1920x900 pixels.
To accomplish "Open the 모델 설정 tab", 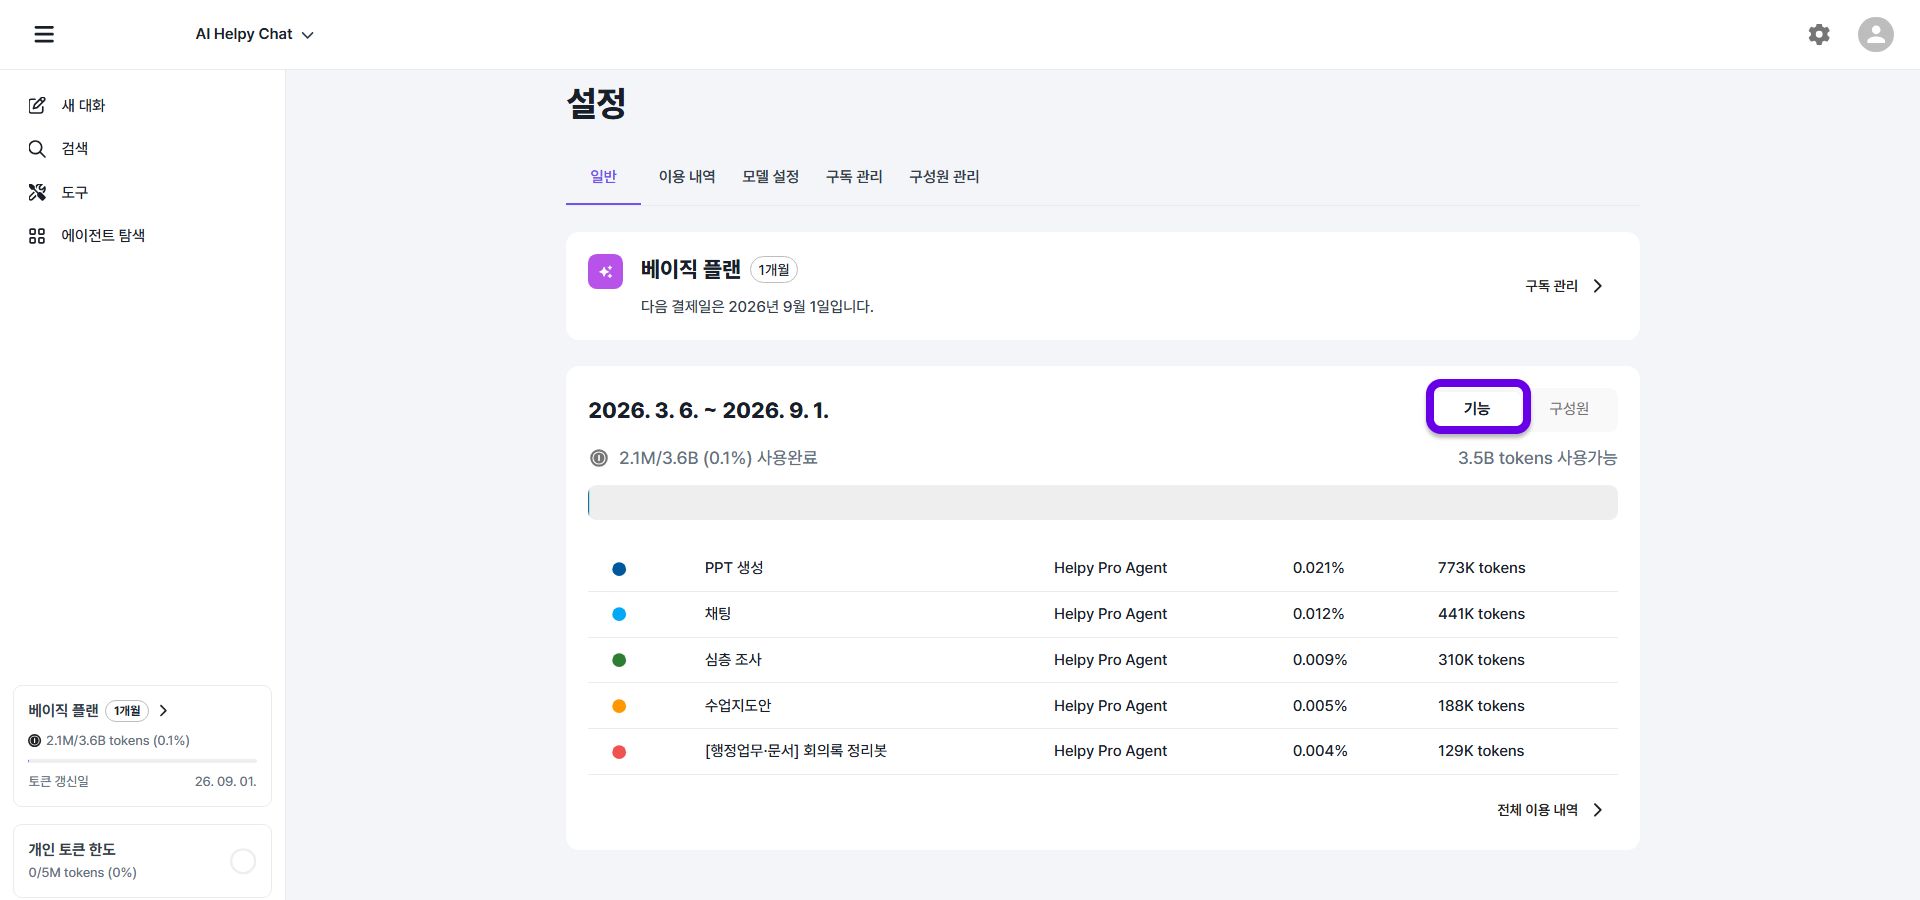I will [x=770, y=176].
